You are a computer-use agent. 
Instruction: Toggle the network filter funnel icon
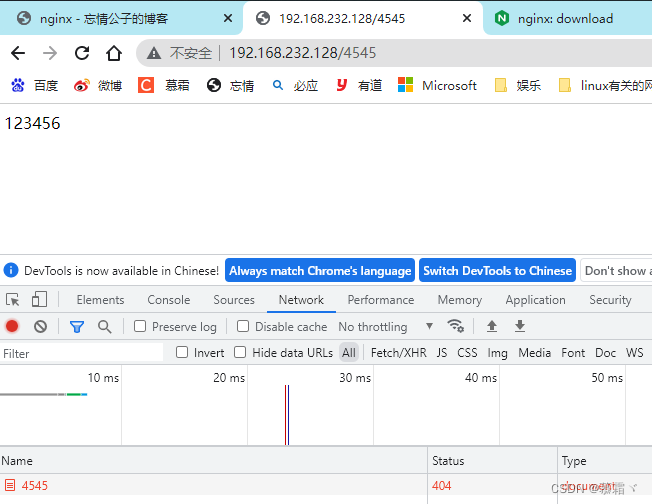click(77, 327)
